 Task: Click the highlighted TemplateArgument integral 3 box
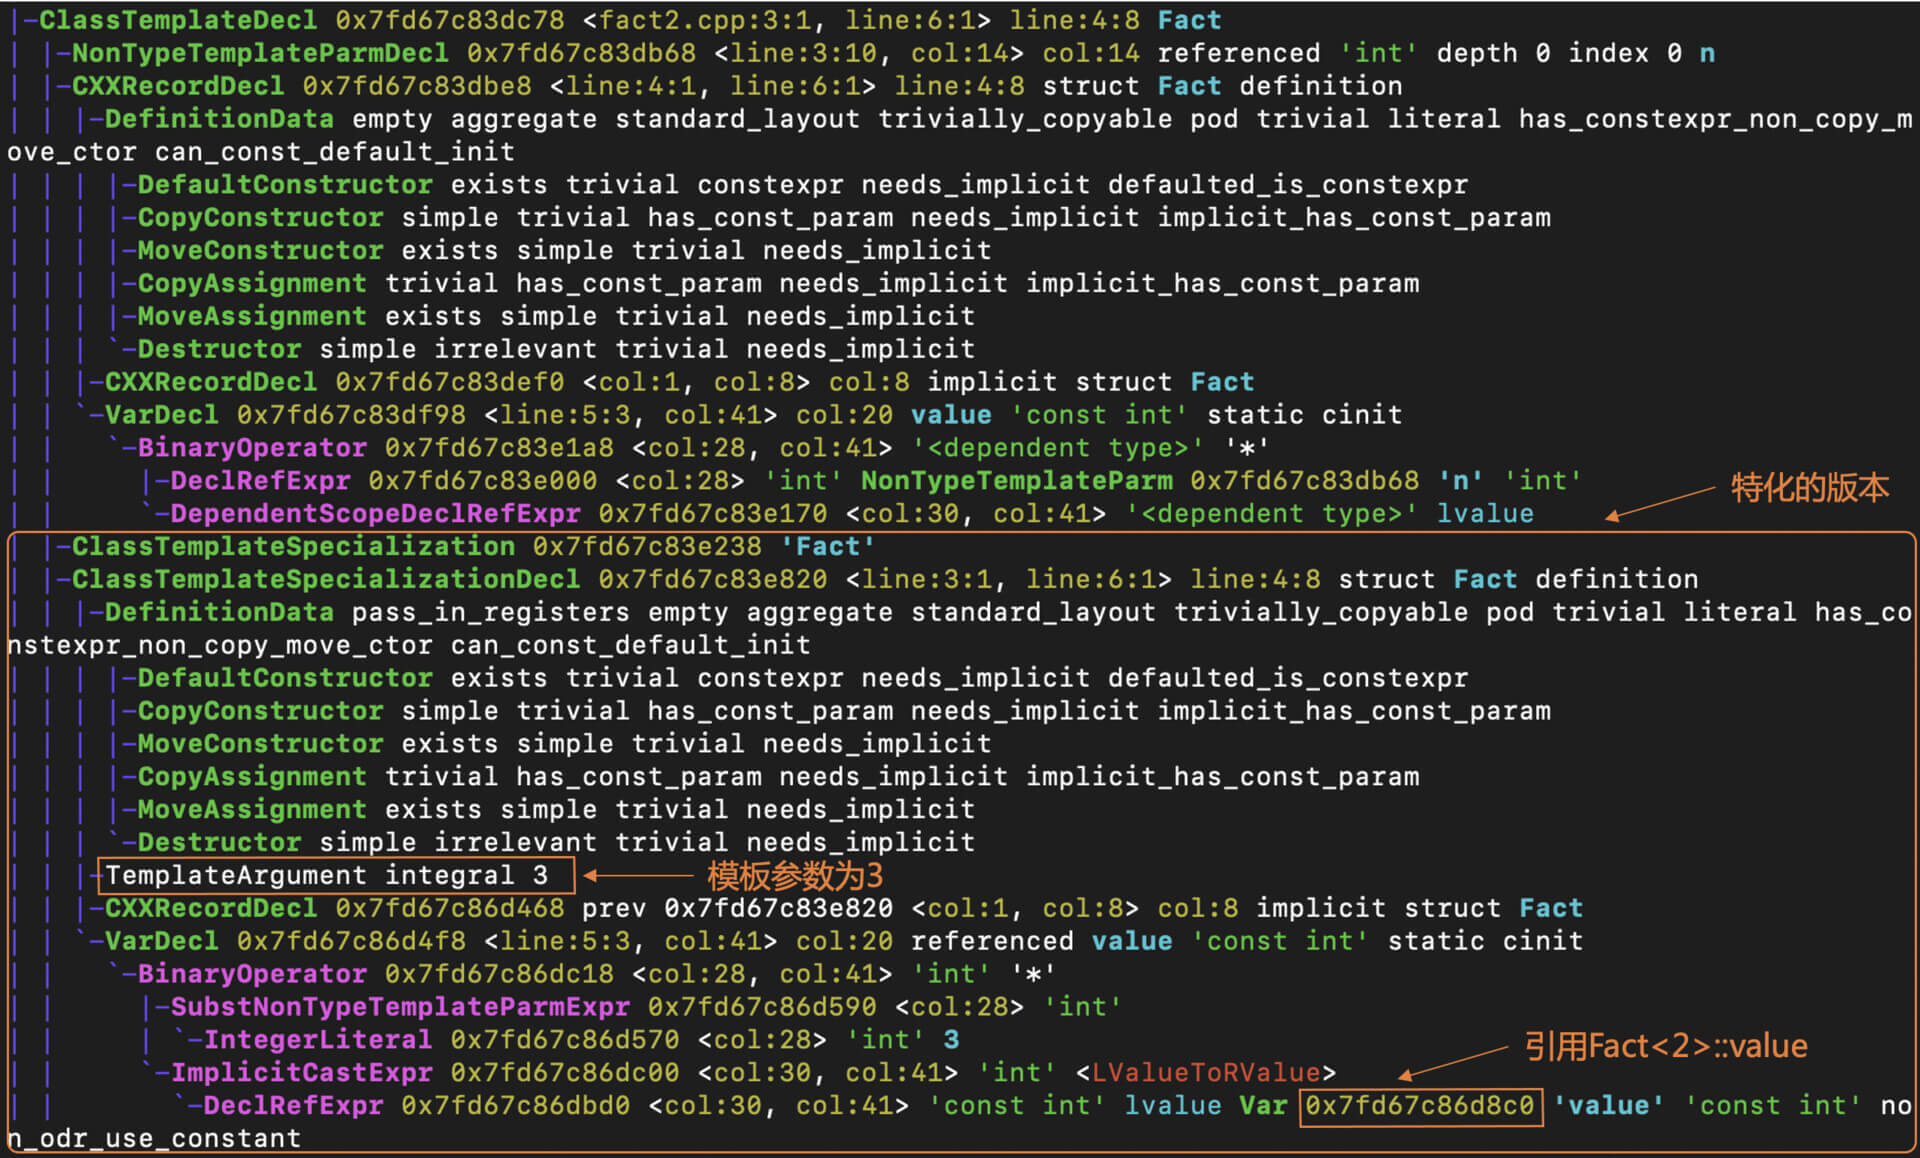coord(336,875)
